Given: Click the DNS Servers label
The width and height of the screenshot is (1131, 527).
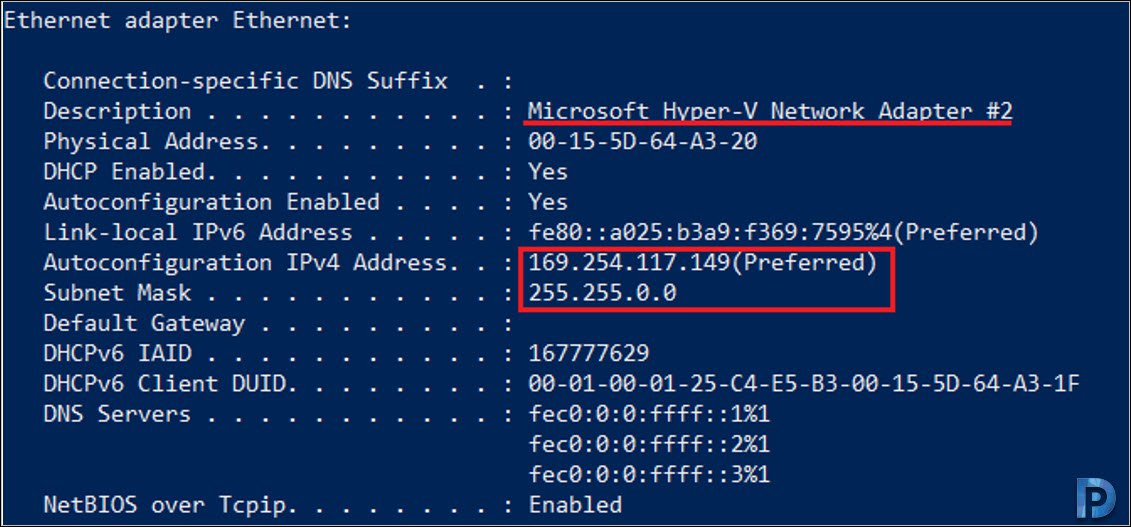Looking at the screenshot, I should click(117, 414).
